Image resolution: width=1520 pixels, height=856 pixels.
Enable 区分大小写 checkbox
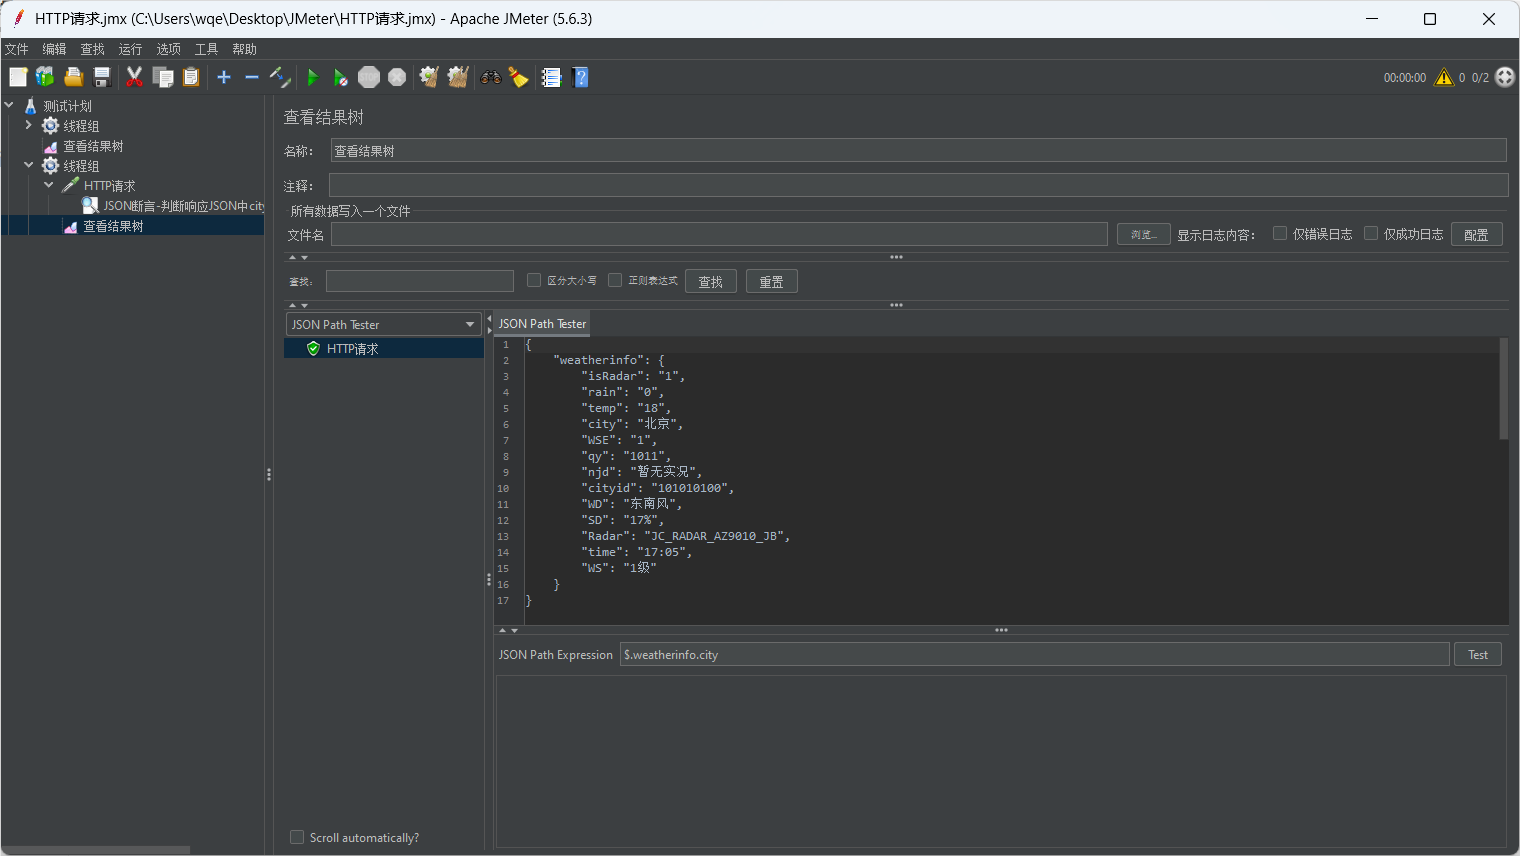click(534, 280)
